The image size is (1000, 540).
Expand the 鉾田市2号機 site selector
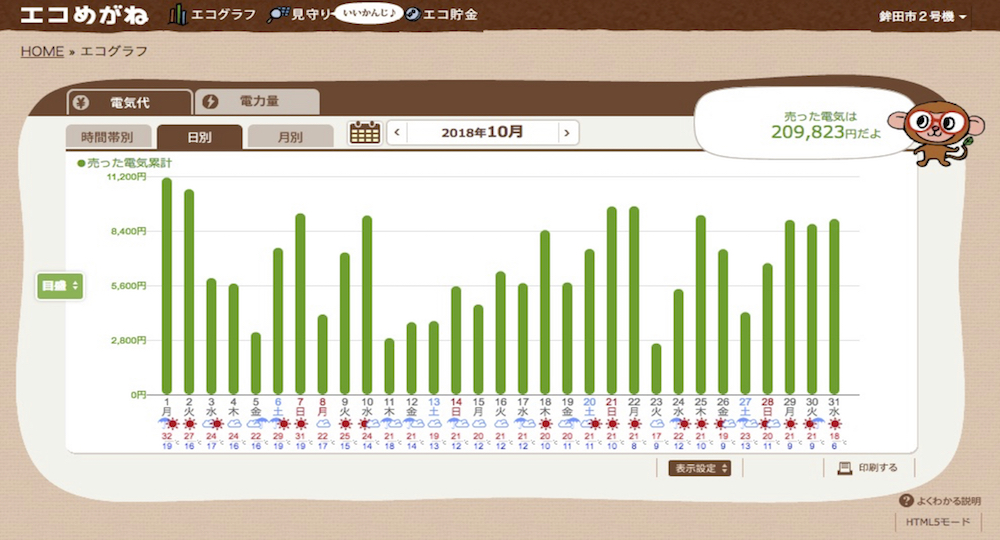922,17
